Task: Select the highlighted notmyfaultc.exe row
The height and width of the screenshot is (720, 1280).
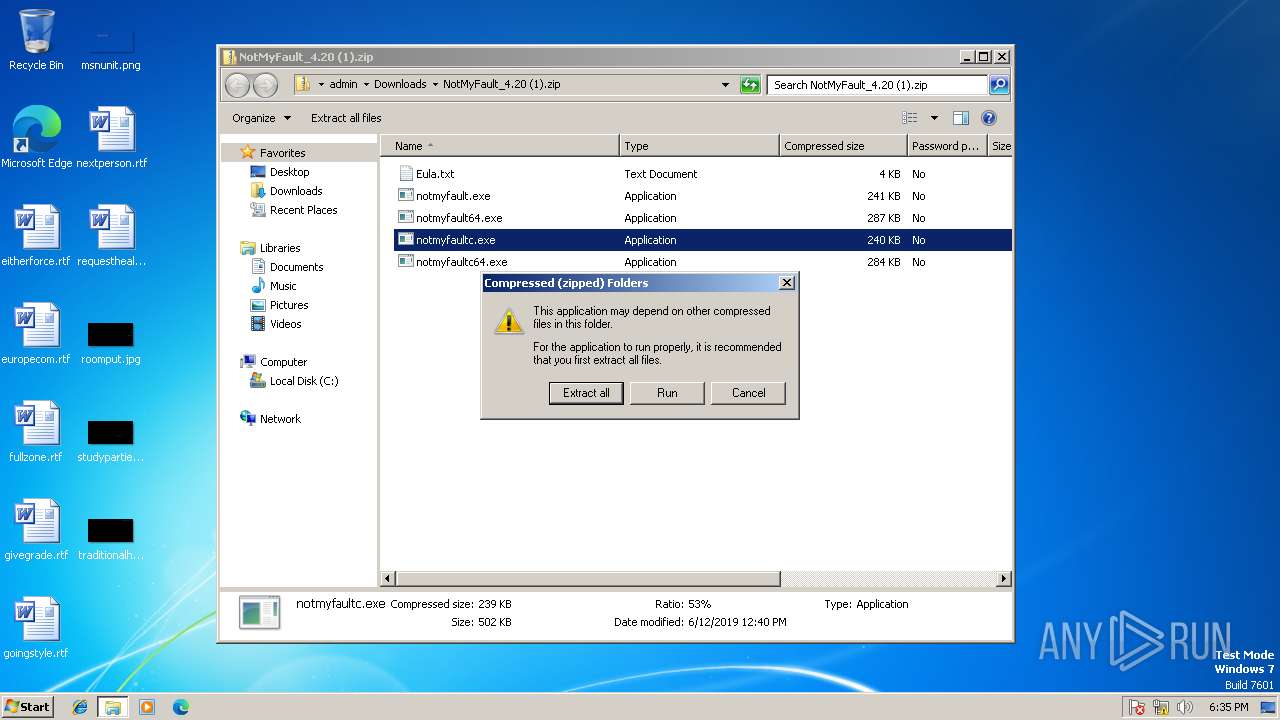Action: coord(704,240)
